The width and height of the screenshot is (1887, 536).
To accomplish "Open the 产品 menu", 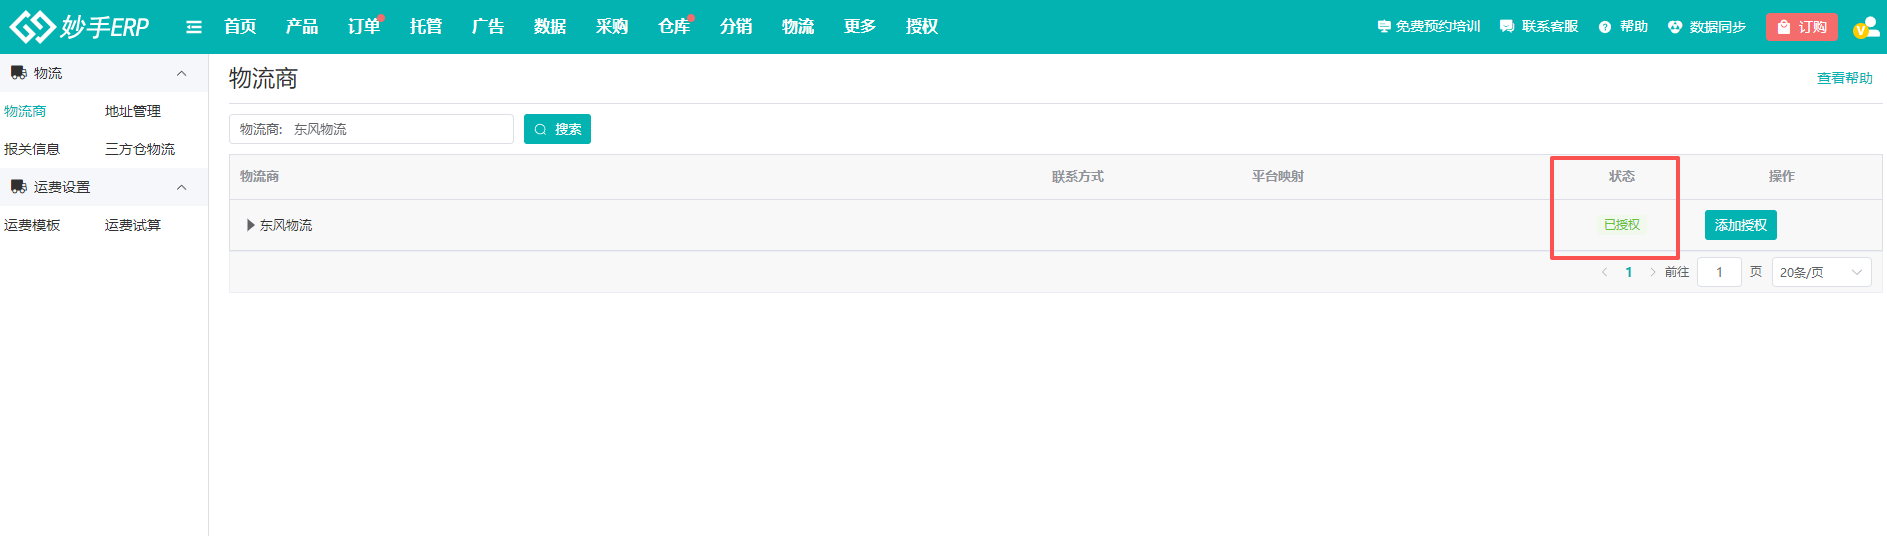I will [x=302, y=26].
